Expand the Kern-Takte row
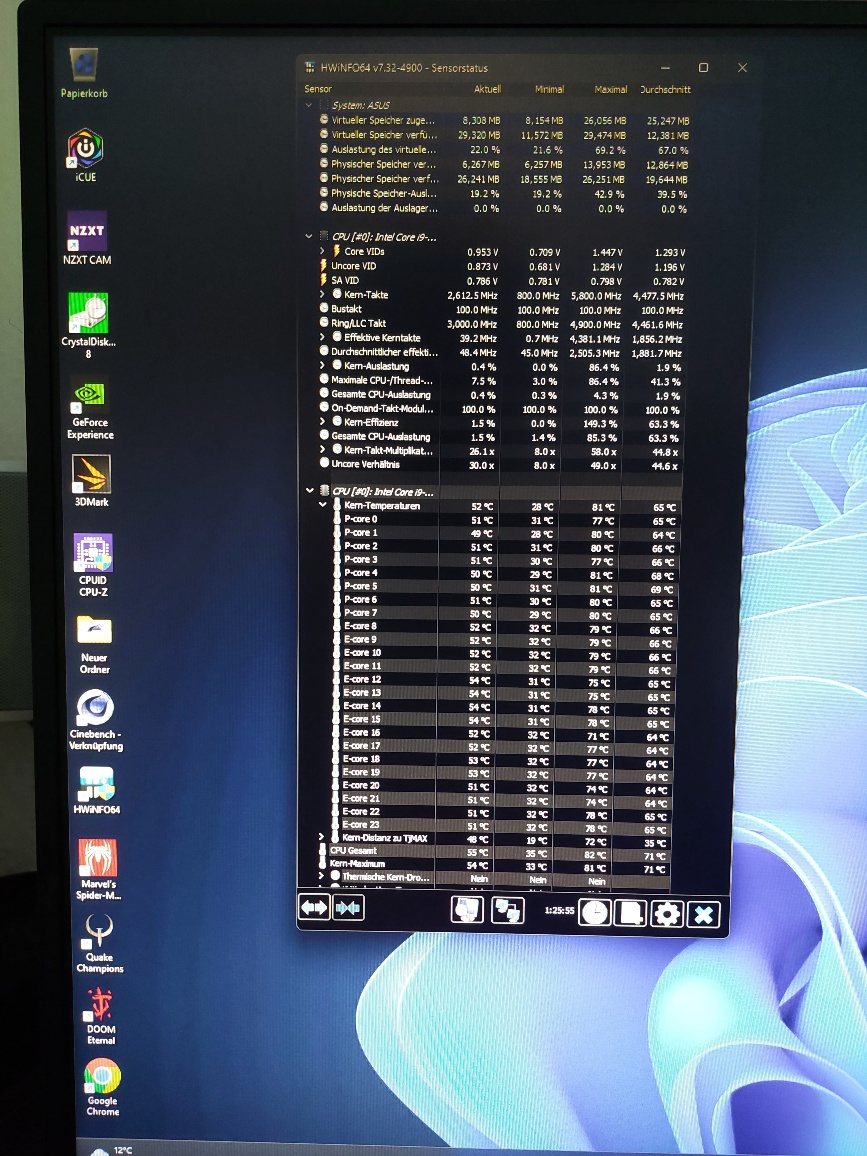 pos(322,295)
